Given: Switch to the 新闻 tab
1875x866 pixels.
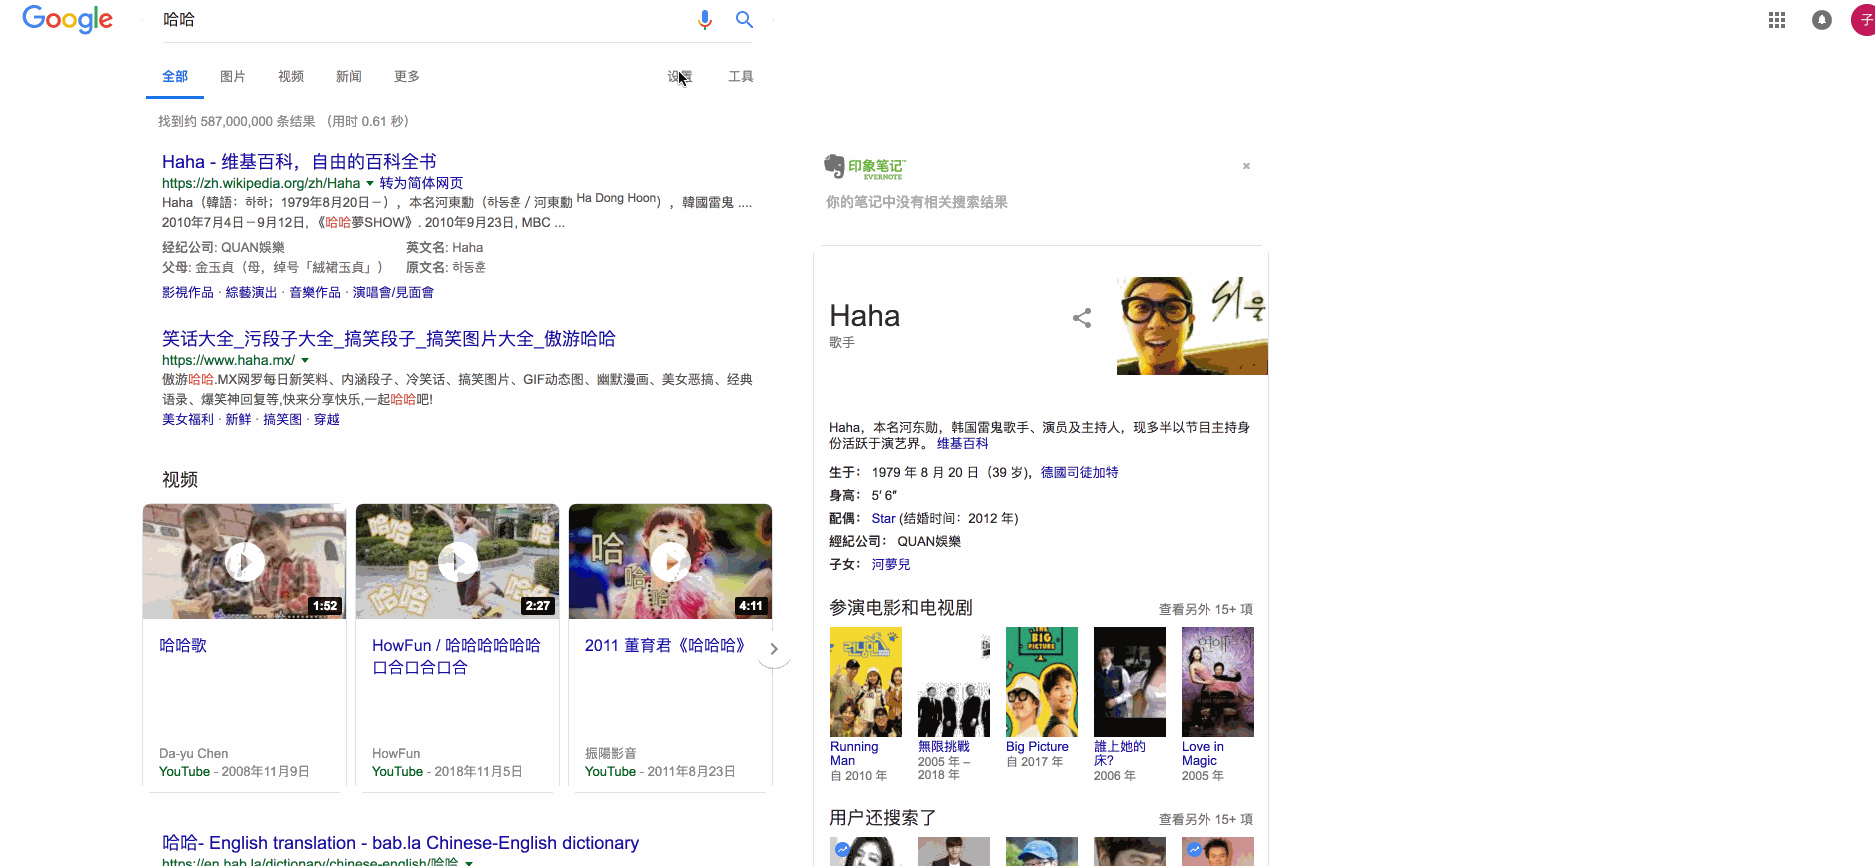Looking at the screenshot, I should tap(349, 77).
